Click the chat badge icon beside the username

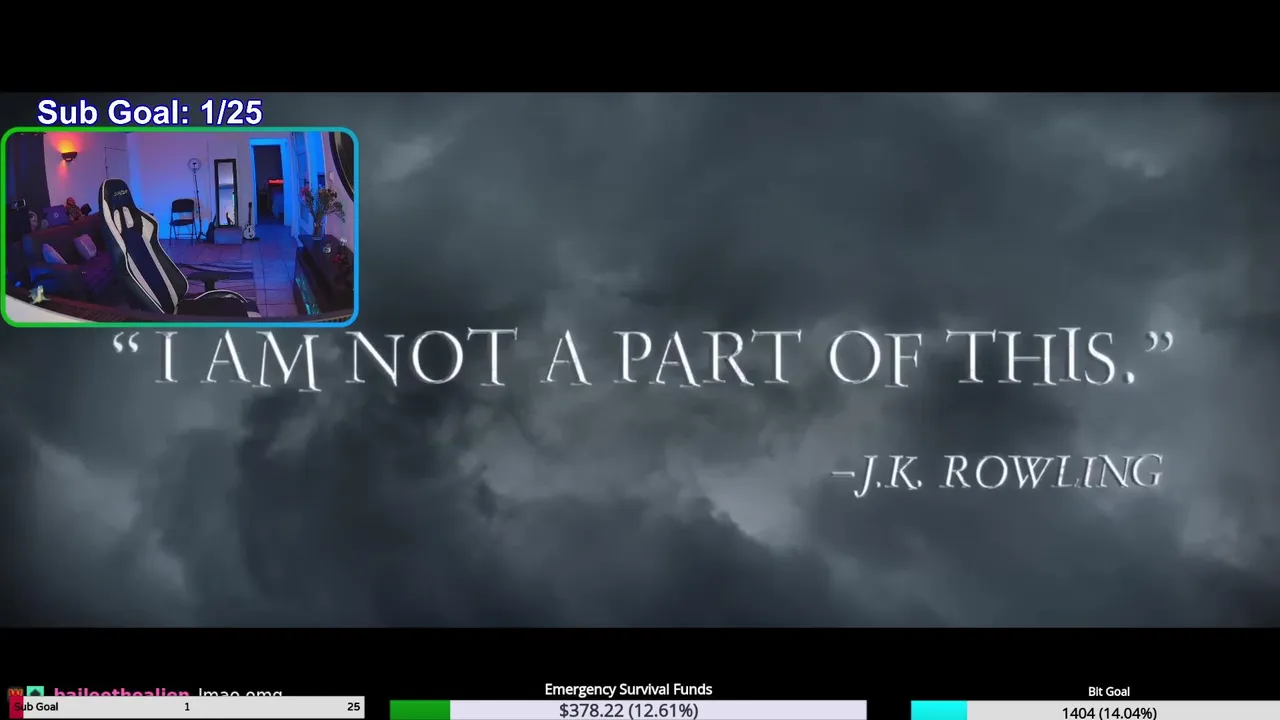[x=35, y=692]
